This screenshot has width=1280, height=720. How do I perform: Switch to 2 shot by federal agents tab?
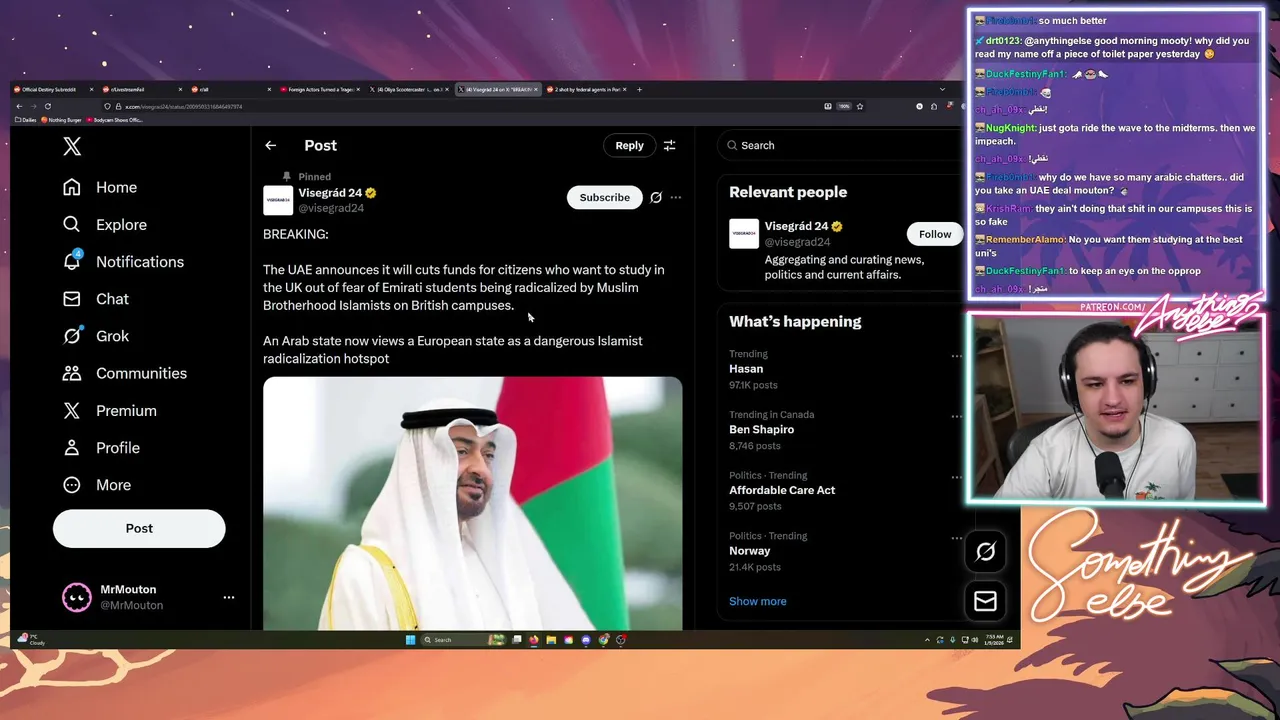(x=586, y=89)
